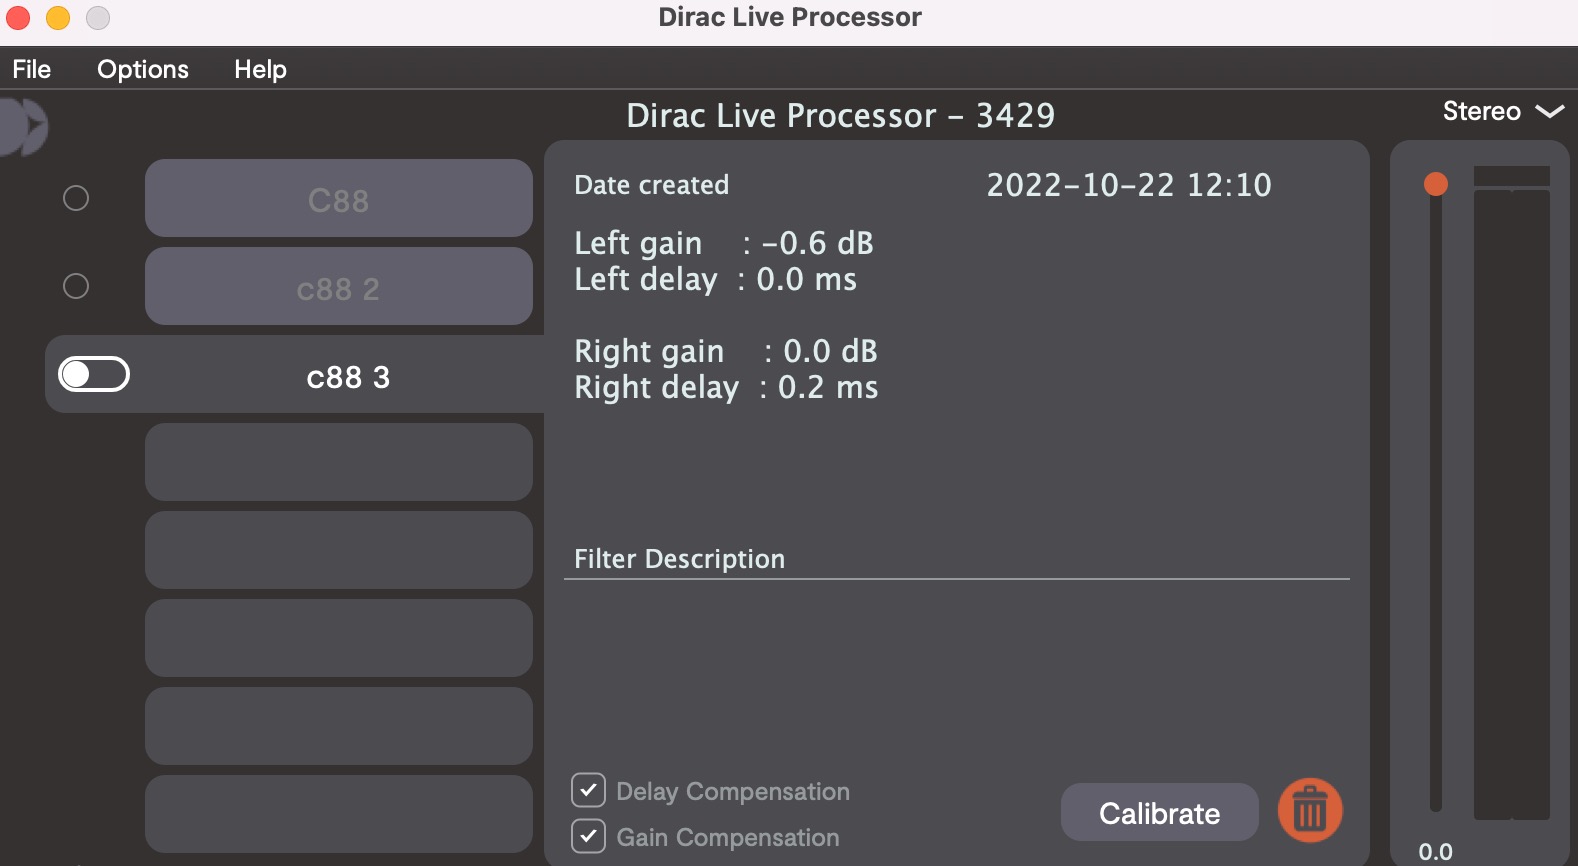Click the 0.0 volume value readout
Screen dimensions: 1578x866
coord(1436,852)
